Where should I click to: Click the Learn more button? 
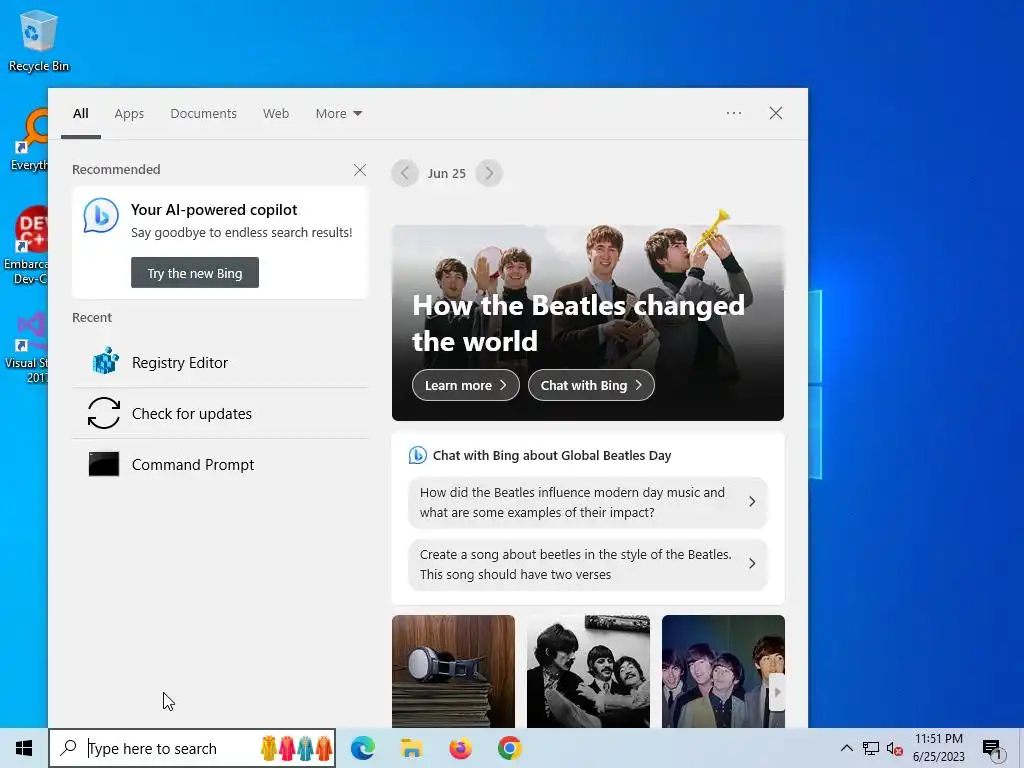click(x=466, y=385)
